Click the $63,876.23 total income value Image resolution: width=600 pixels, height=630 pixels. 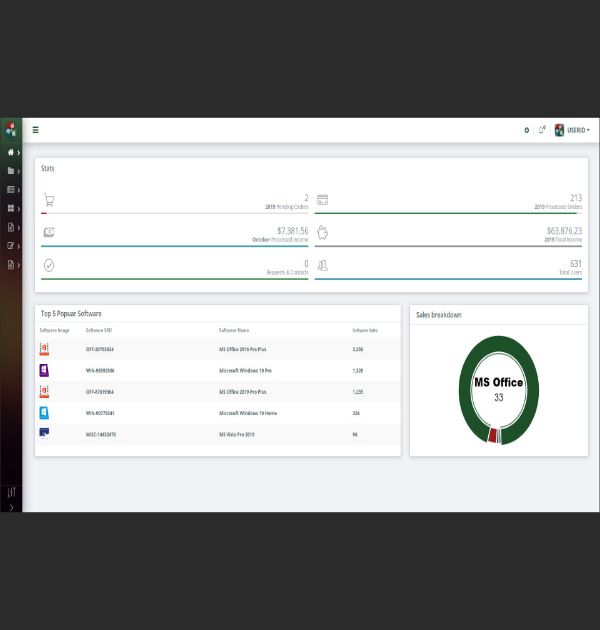coord(564,231)
